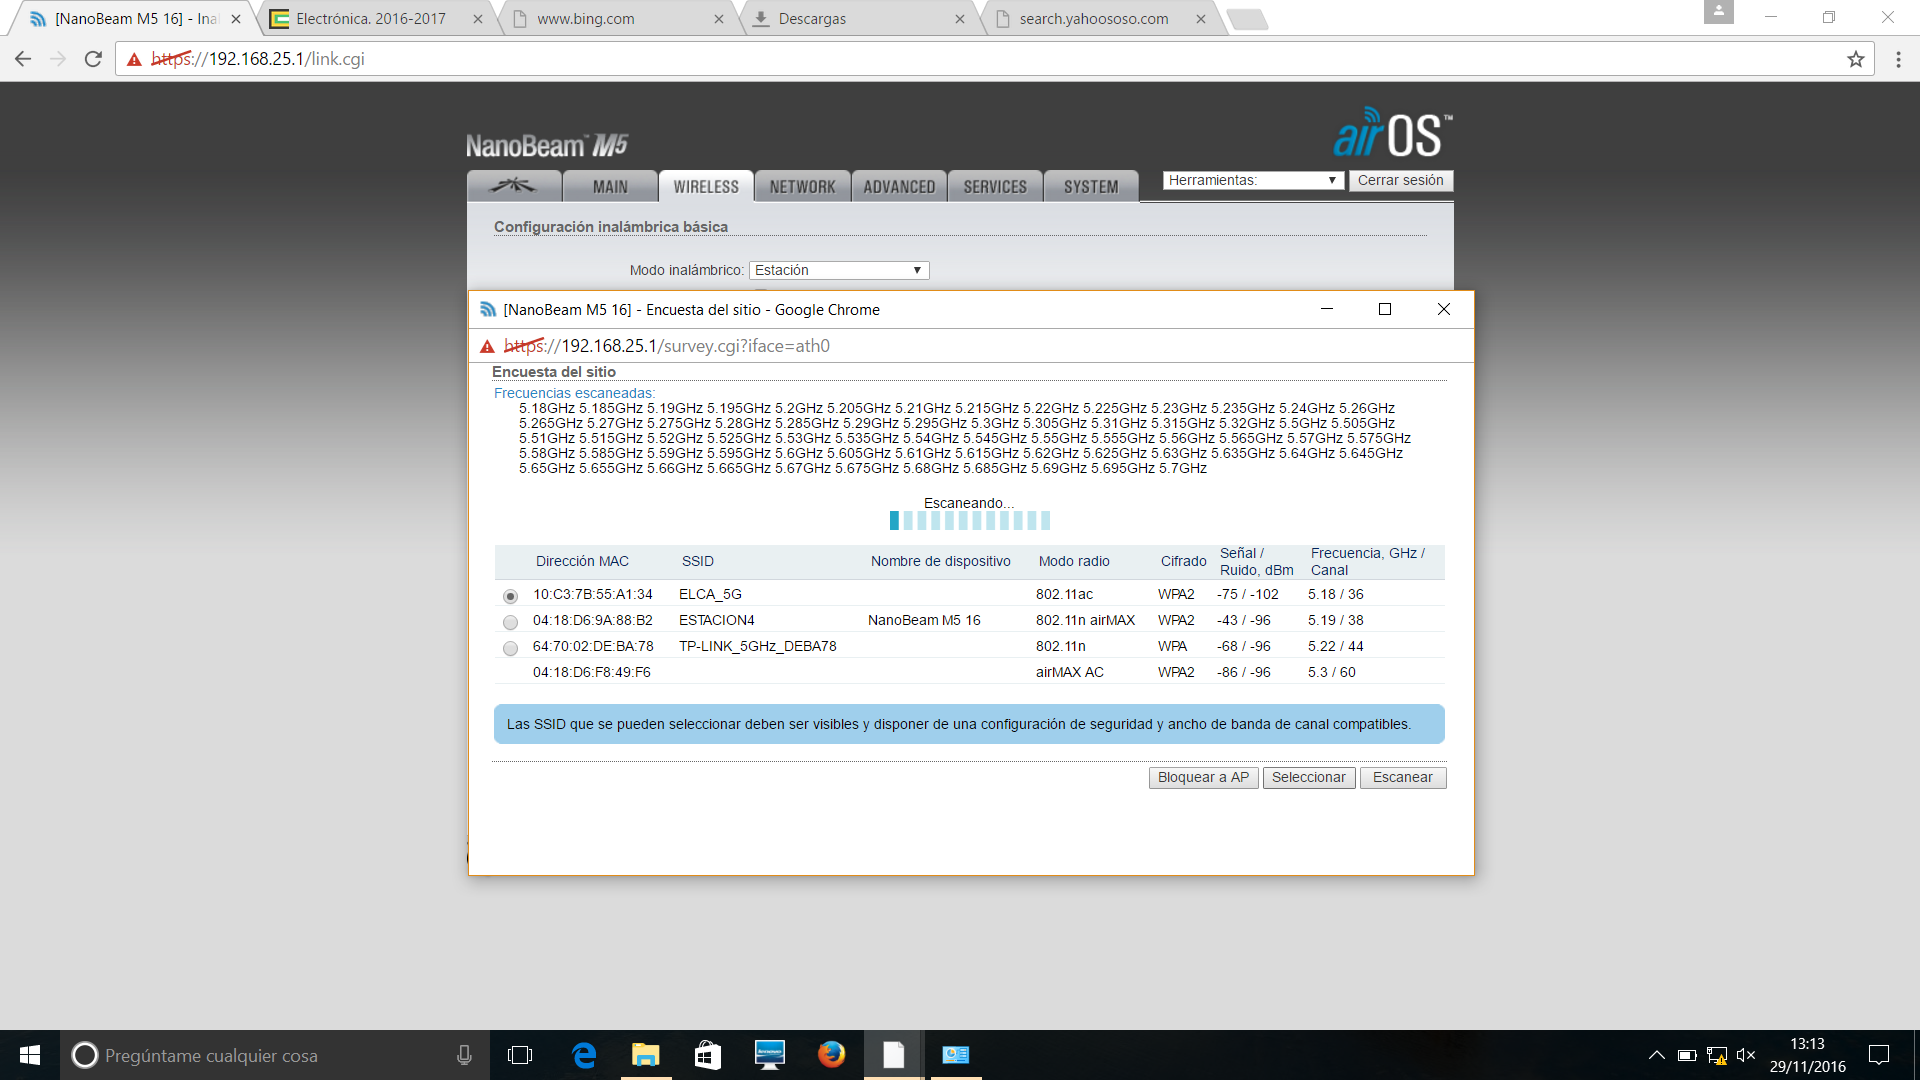Open File Explorer from the taskbar
The width and height of the screenshot is (1920, 1080).
point(646,1055)
